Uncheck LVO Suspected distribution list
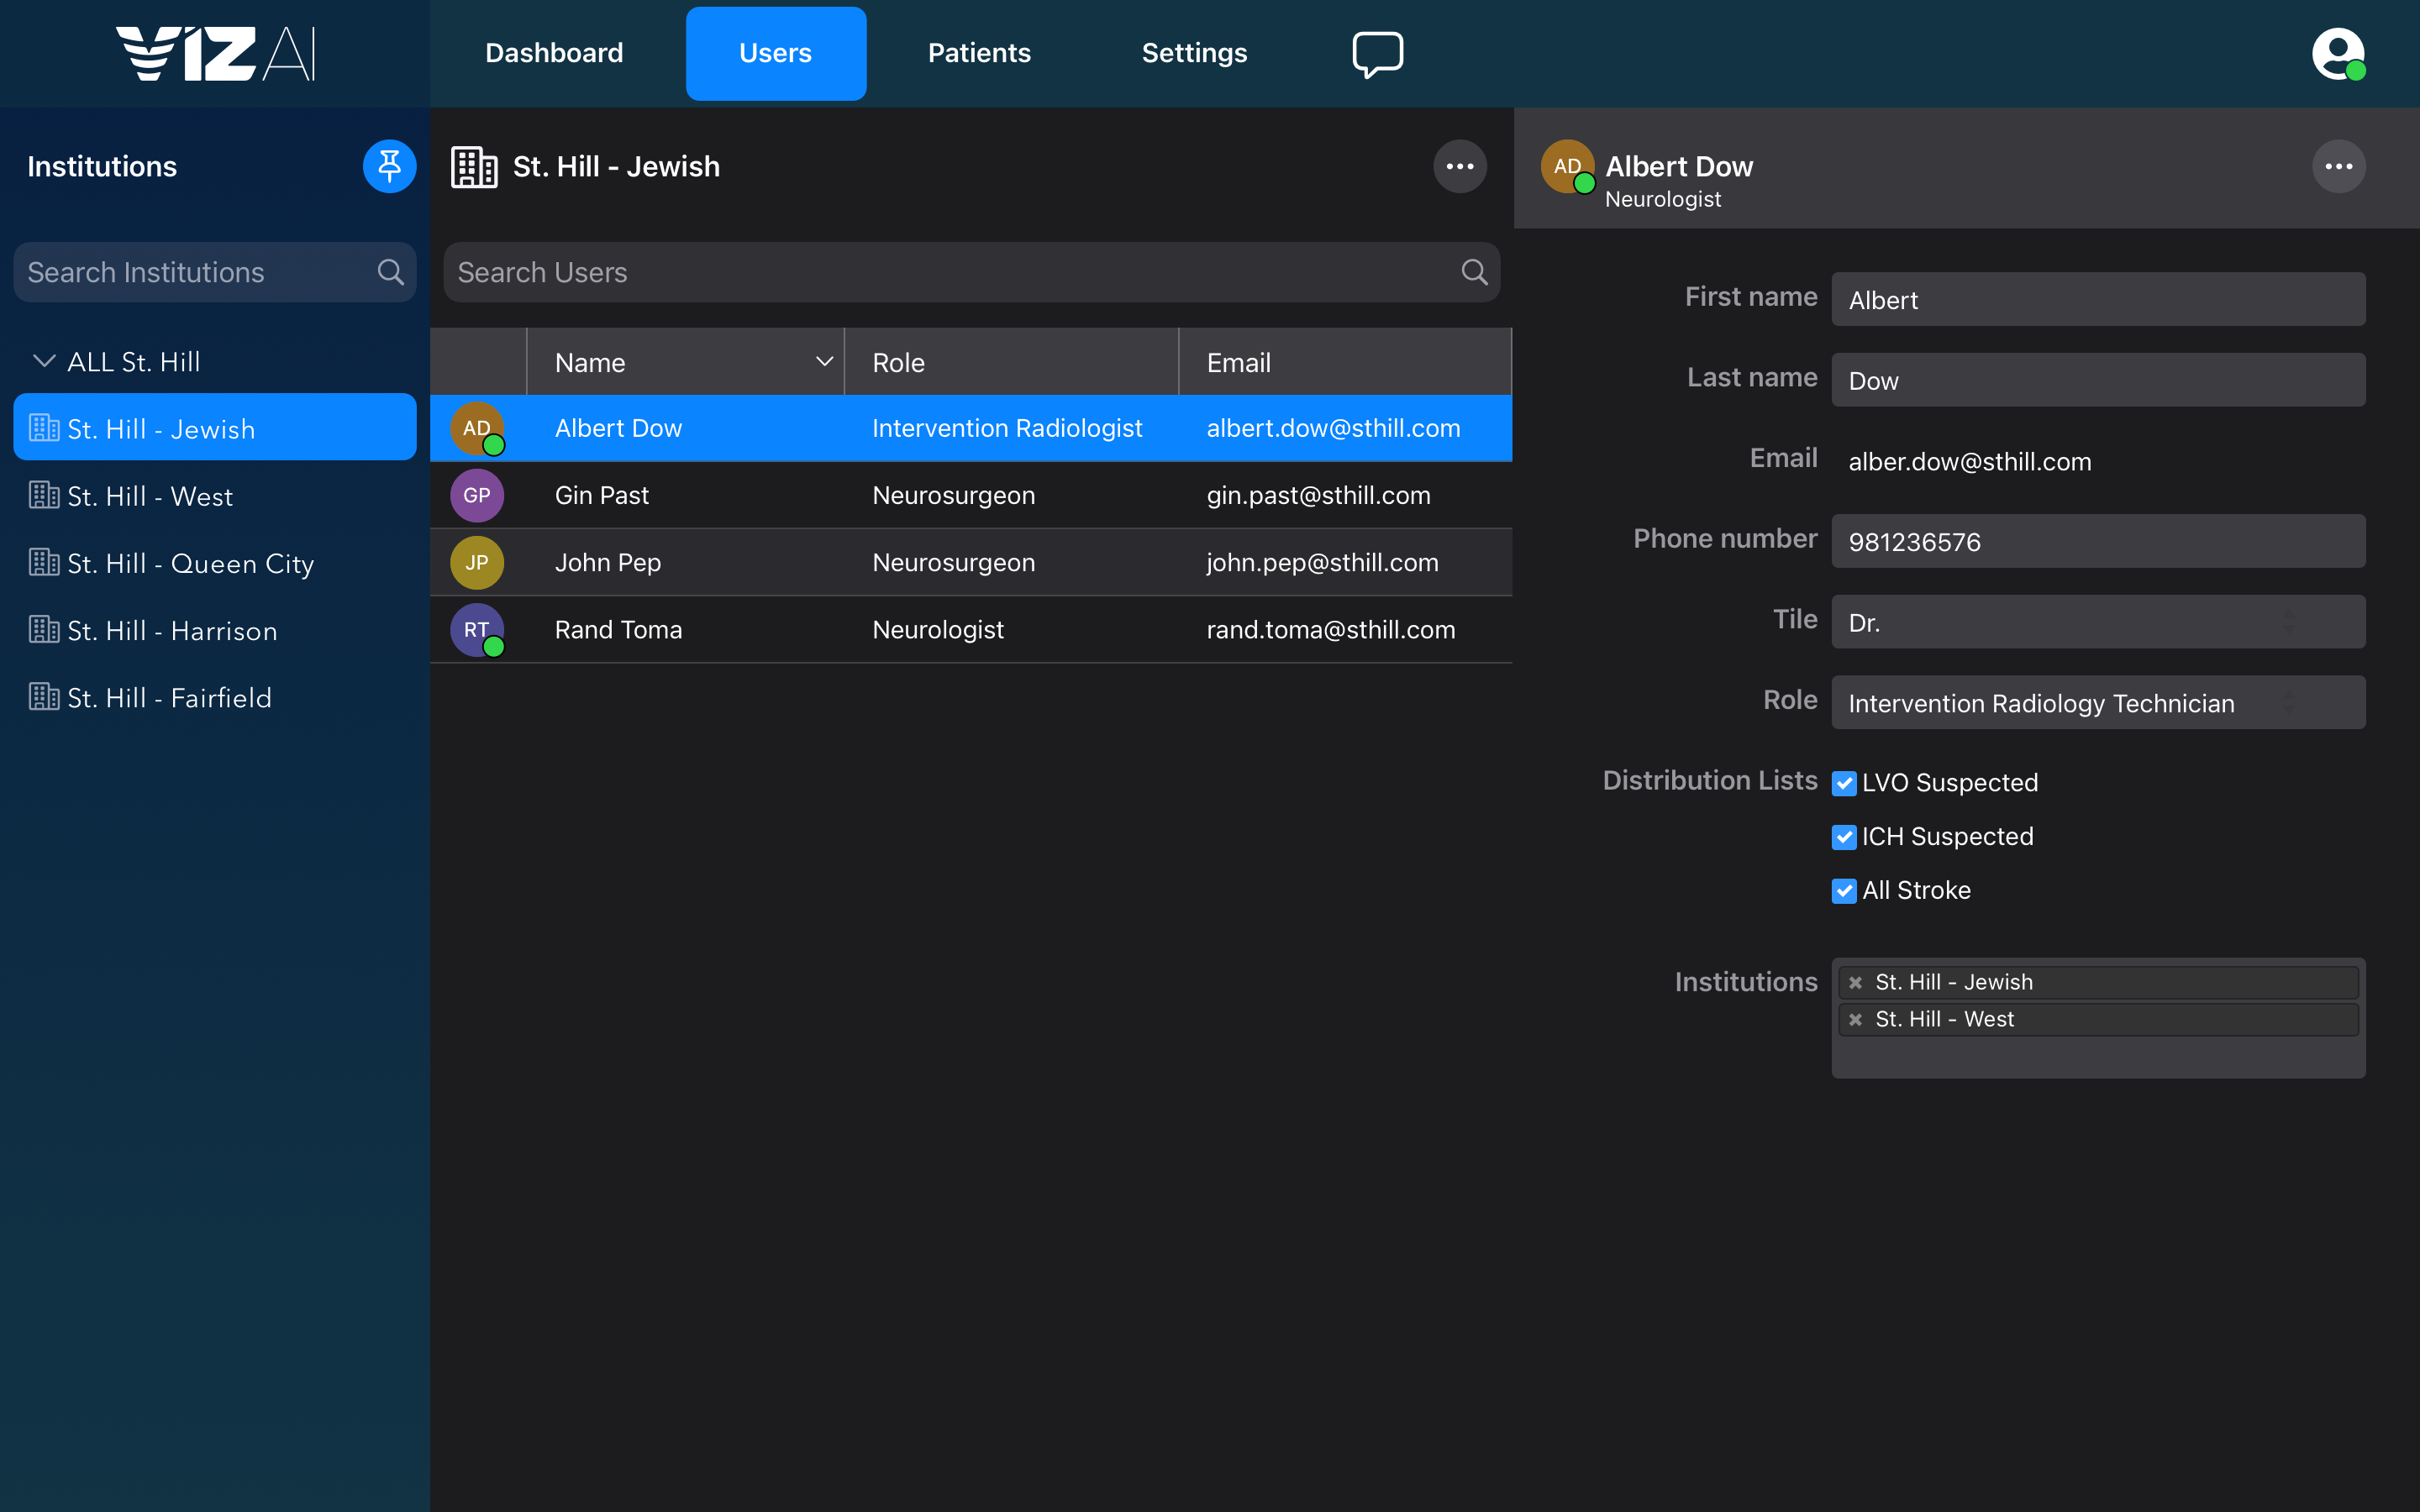 pyautogui.click(x=1844, y=783)
